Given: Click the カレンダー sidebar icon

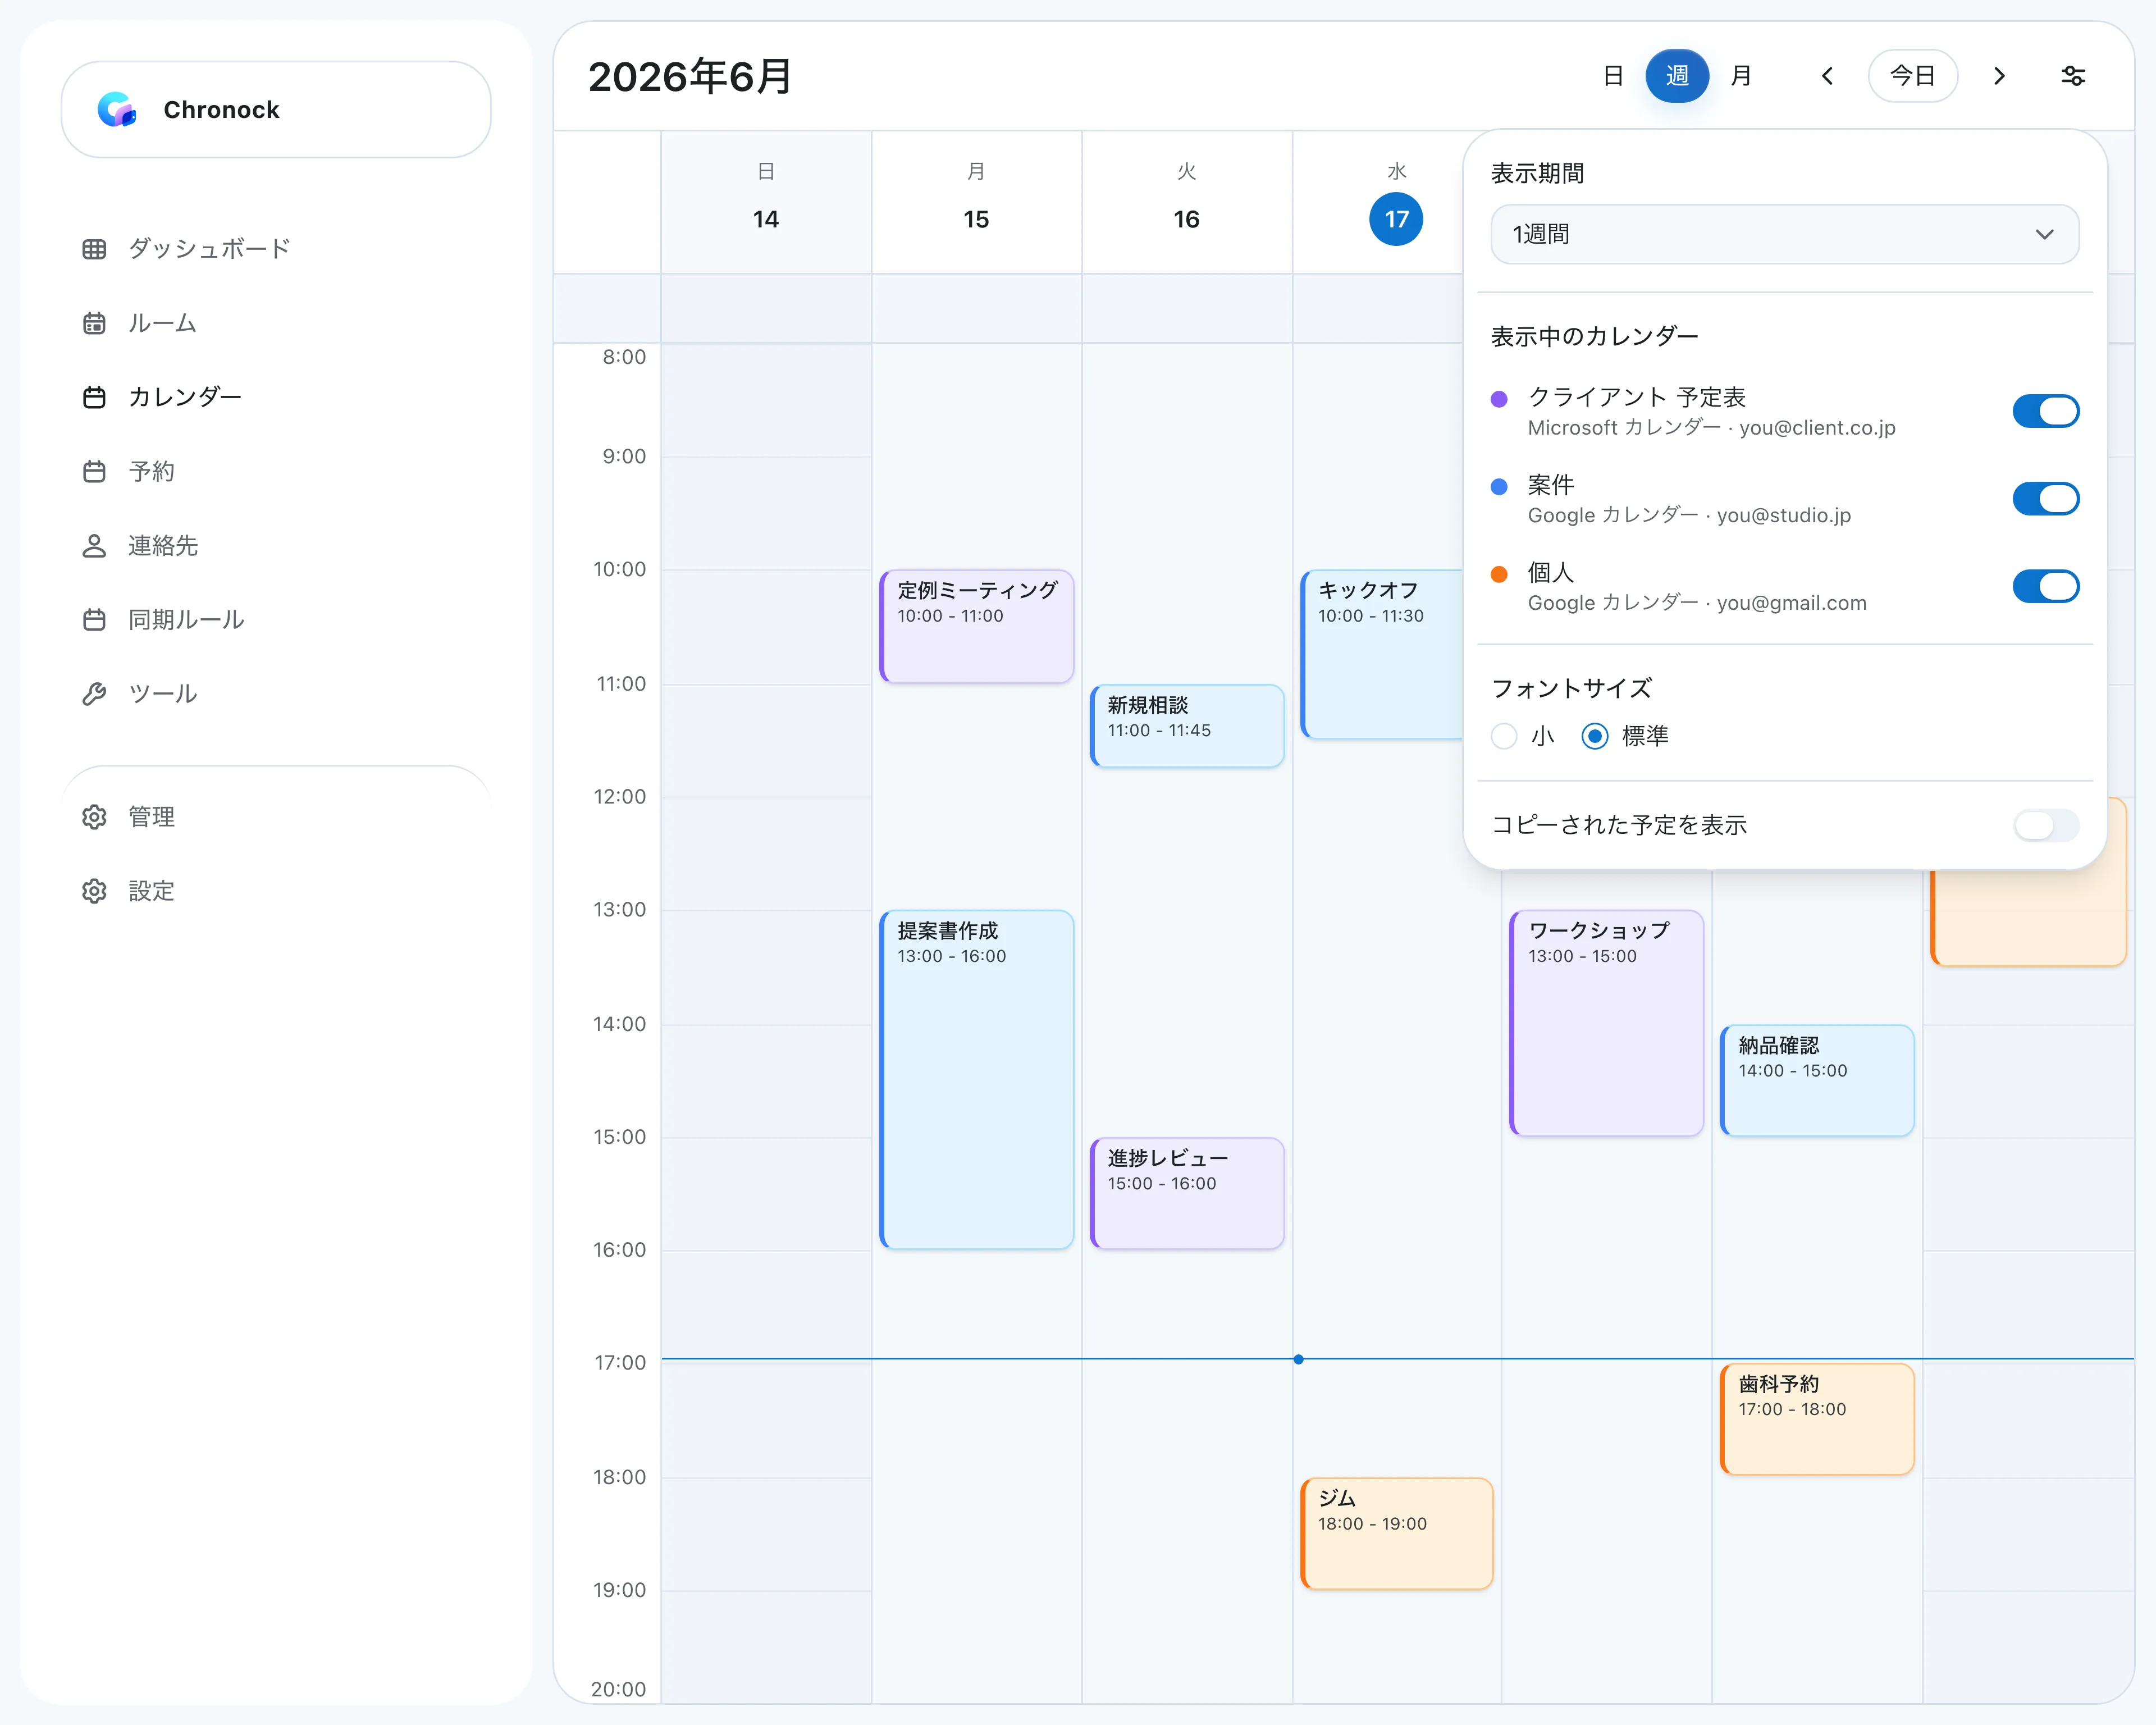Looking at the screenshot, I should click(94, 397).
